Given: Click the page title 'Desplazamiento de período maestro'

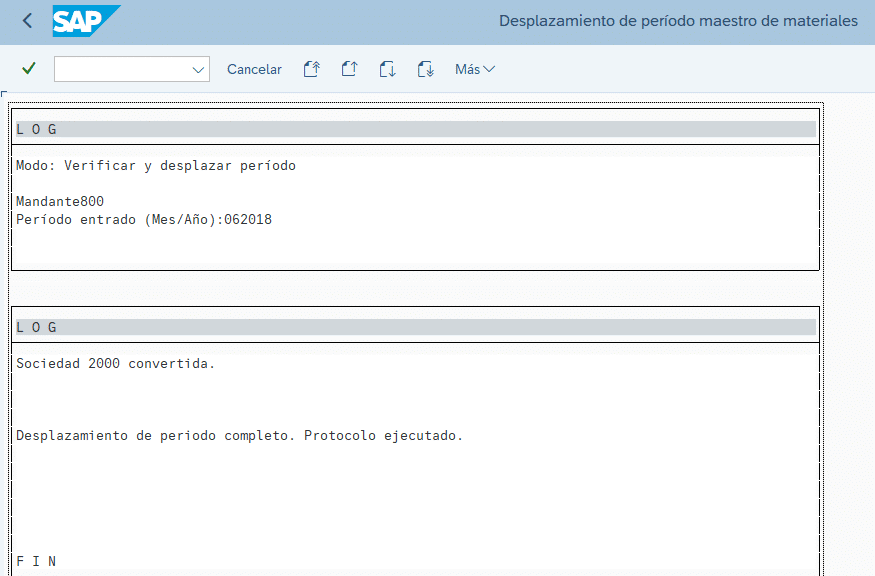Looking at the screenshot, I should tap(677, 21).
